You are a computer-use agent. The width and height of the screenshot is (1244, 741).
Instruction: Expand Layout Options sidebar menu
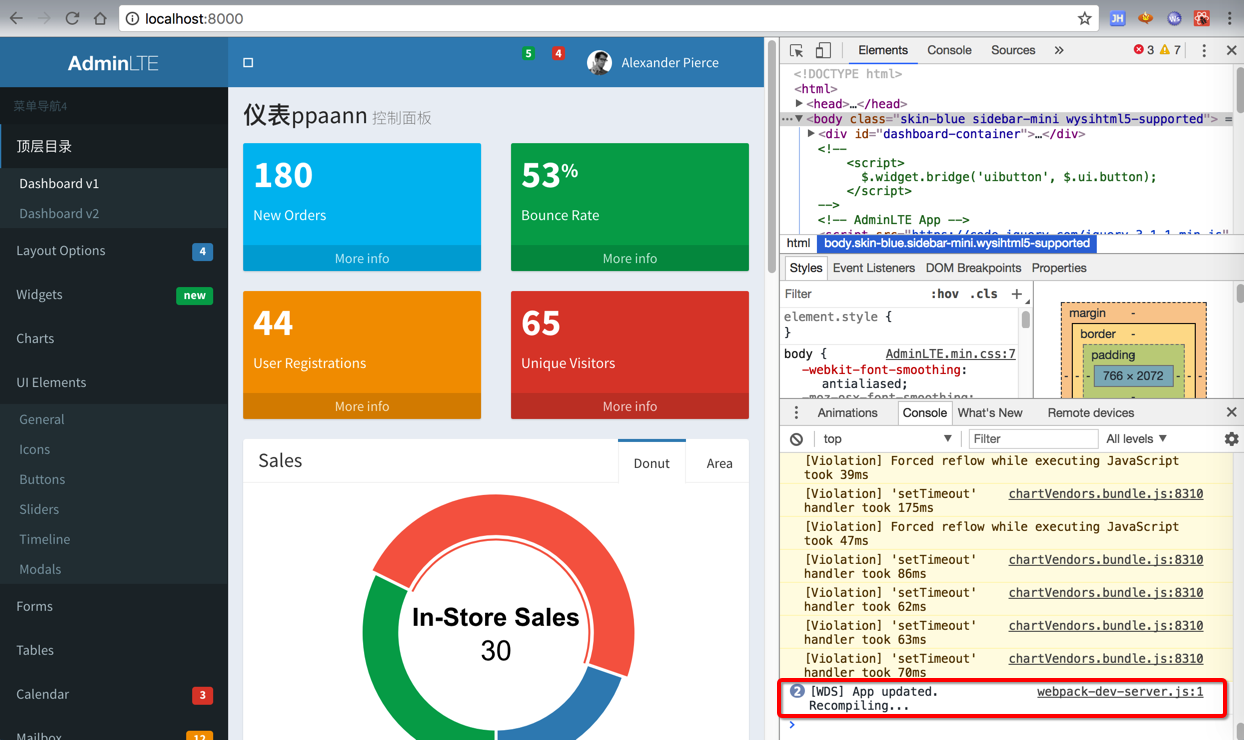[x=114, y=251]
